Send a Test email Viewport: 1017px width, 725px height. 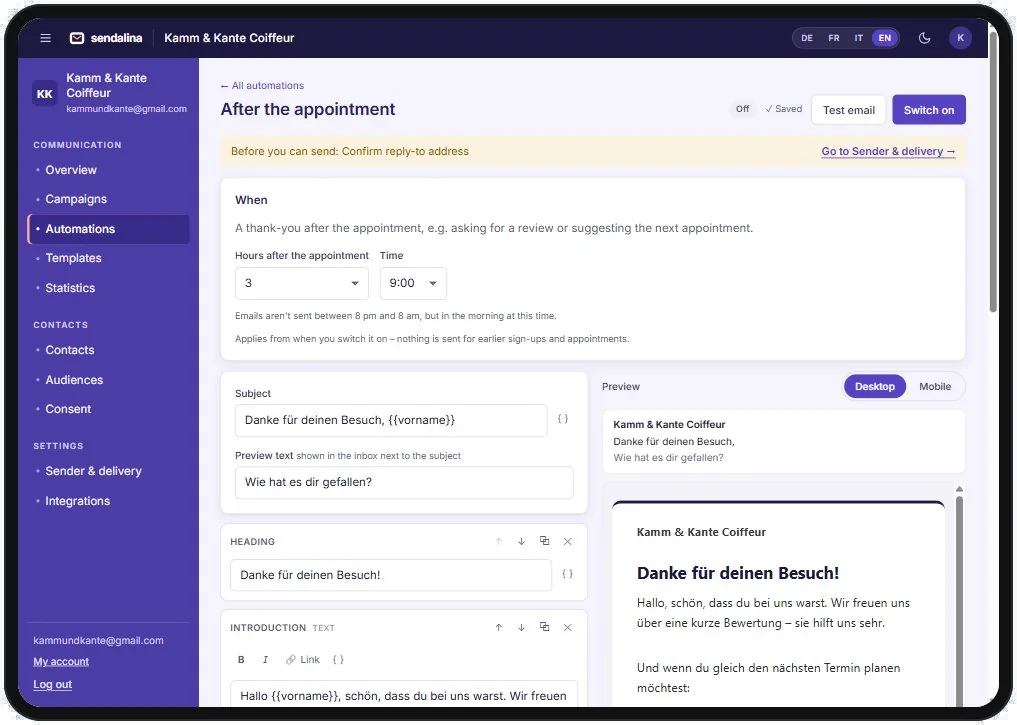pos(848,110)
